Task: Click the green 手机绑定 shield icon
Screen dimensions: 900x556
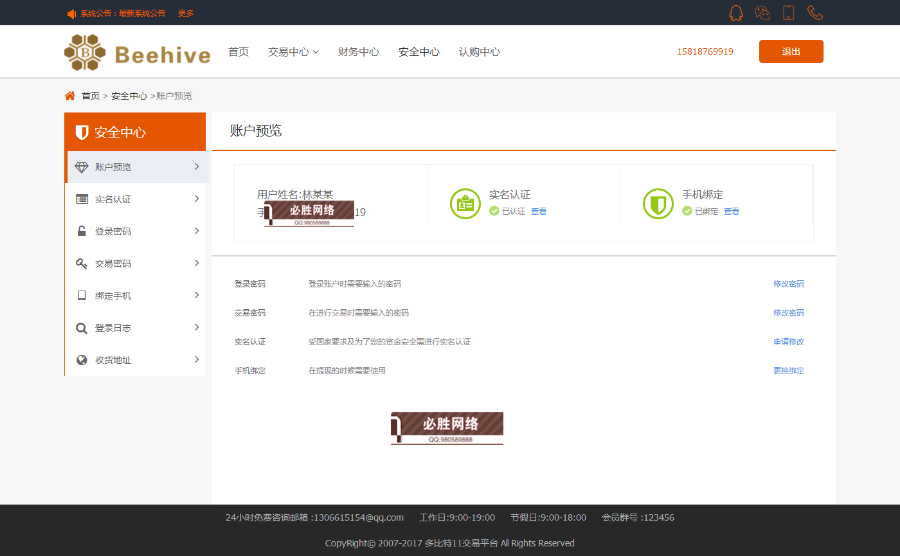Action: (658, 204)
